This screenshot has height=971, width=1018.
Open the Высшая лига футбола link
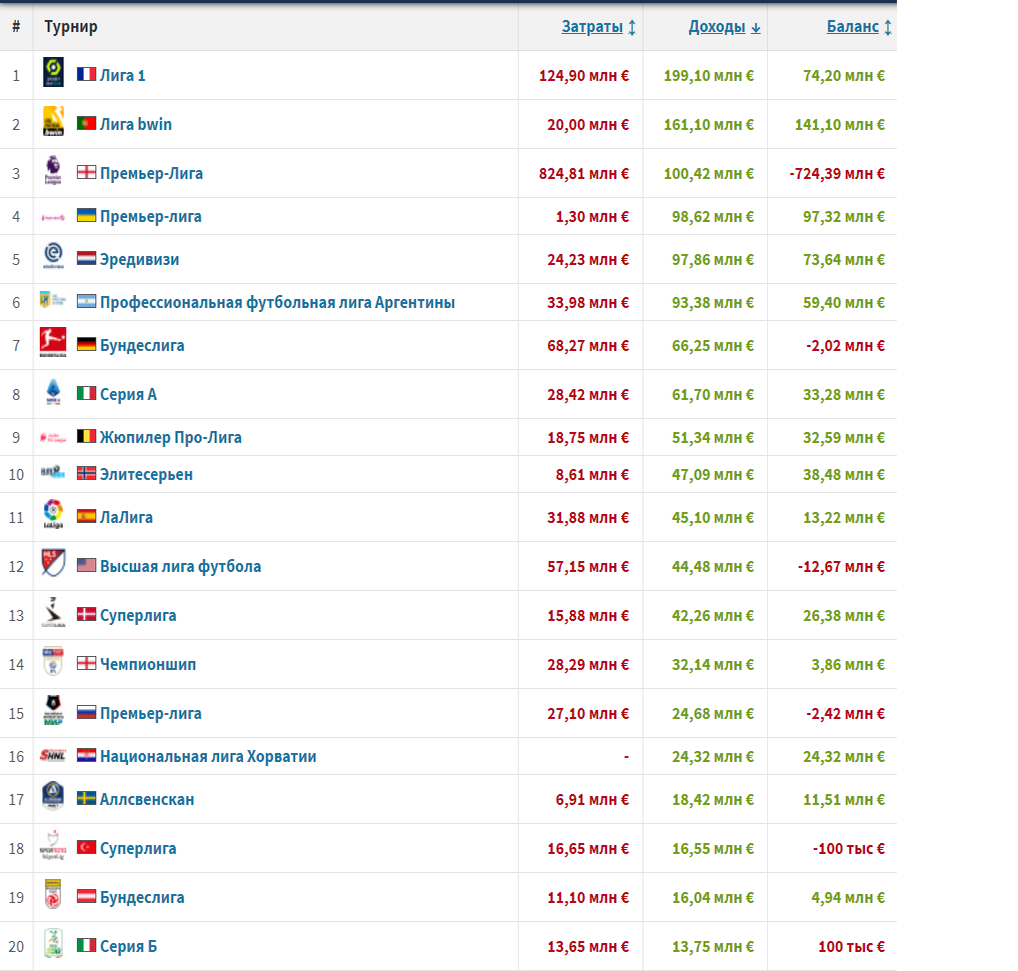[180, 567]
